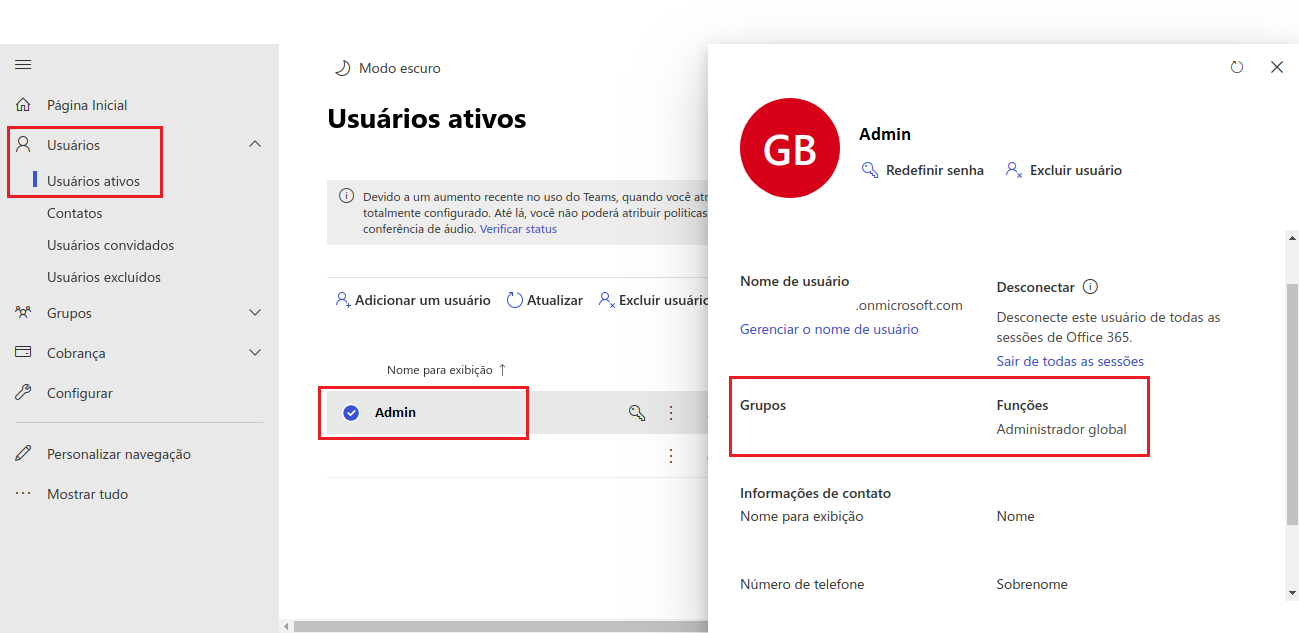Click the GB avatar circle
The height and width of the screenshot is (633, 1299).
(789, 148)
